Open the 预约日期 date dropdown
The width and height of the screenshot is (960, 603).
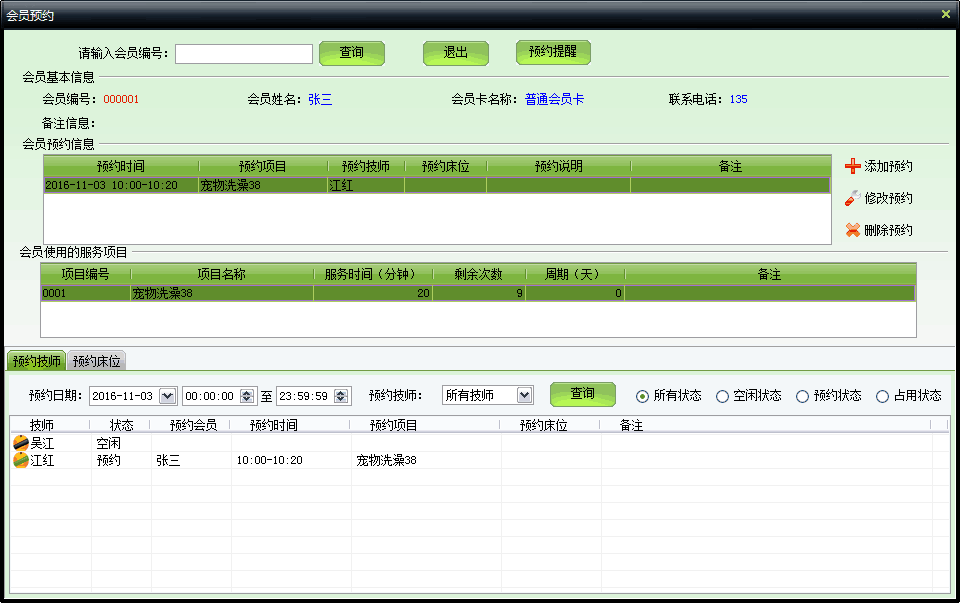click(x=167, y=396)
